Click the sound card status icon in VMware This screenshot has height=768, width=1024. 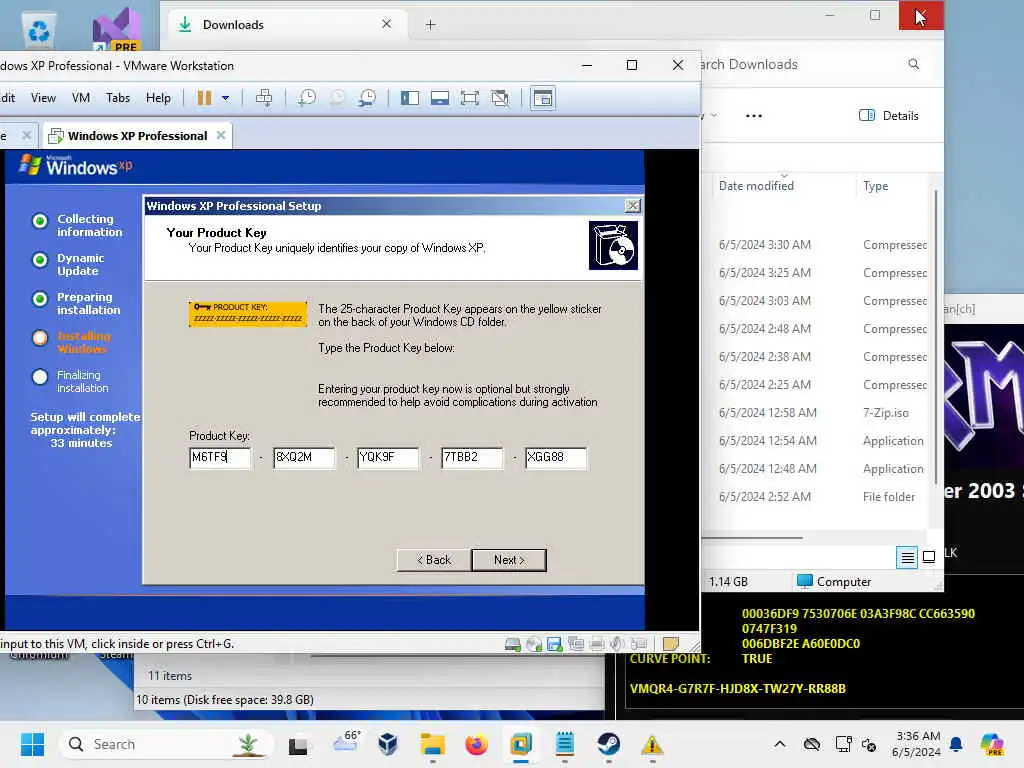[x=617, y=645]
